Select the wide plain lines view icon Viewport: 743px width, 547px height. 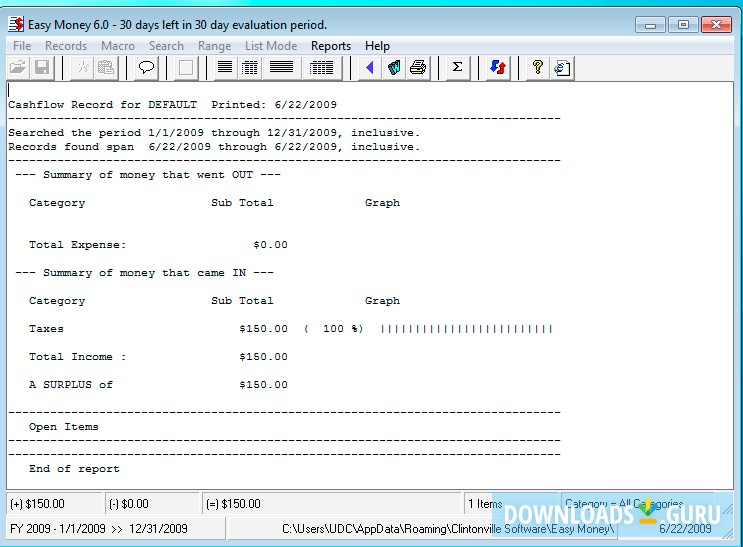coord(281,67)
